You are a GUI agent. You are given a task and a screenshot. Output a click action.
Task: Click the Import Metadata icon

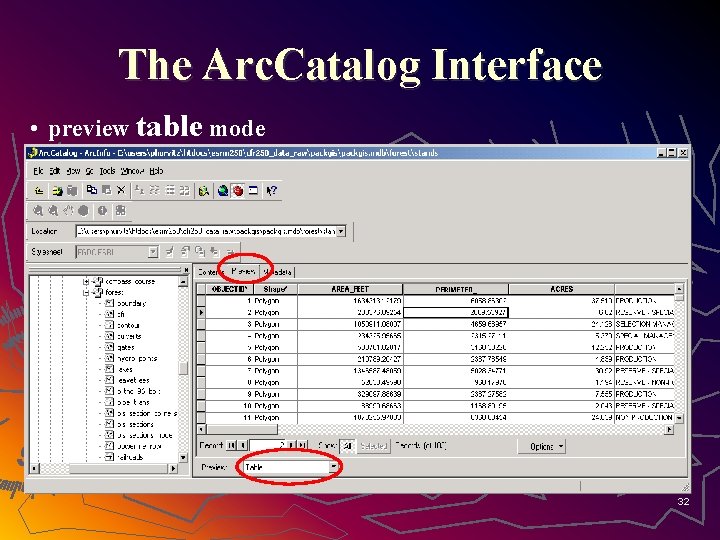pyautogui.click(x=214, y=251)
